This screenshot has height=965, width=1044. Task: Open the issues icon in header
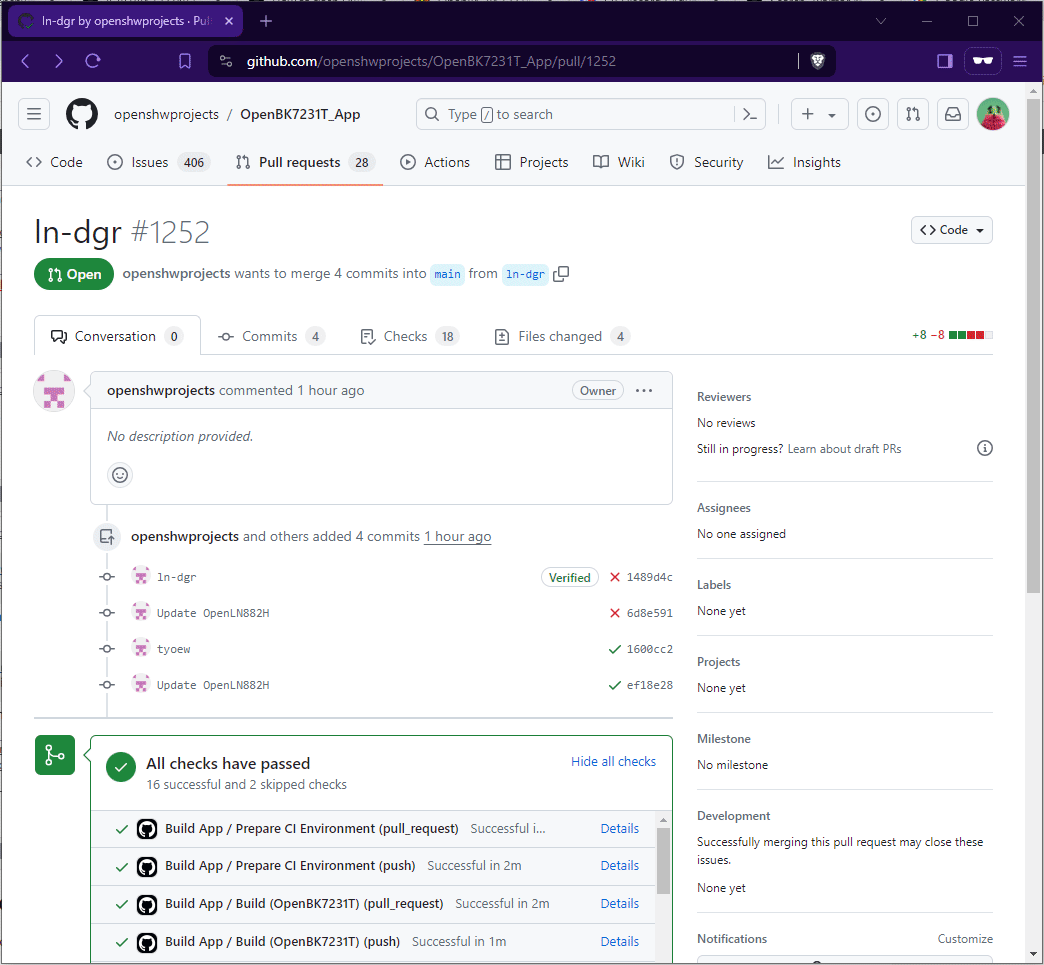tap(872, 115)
